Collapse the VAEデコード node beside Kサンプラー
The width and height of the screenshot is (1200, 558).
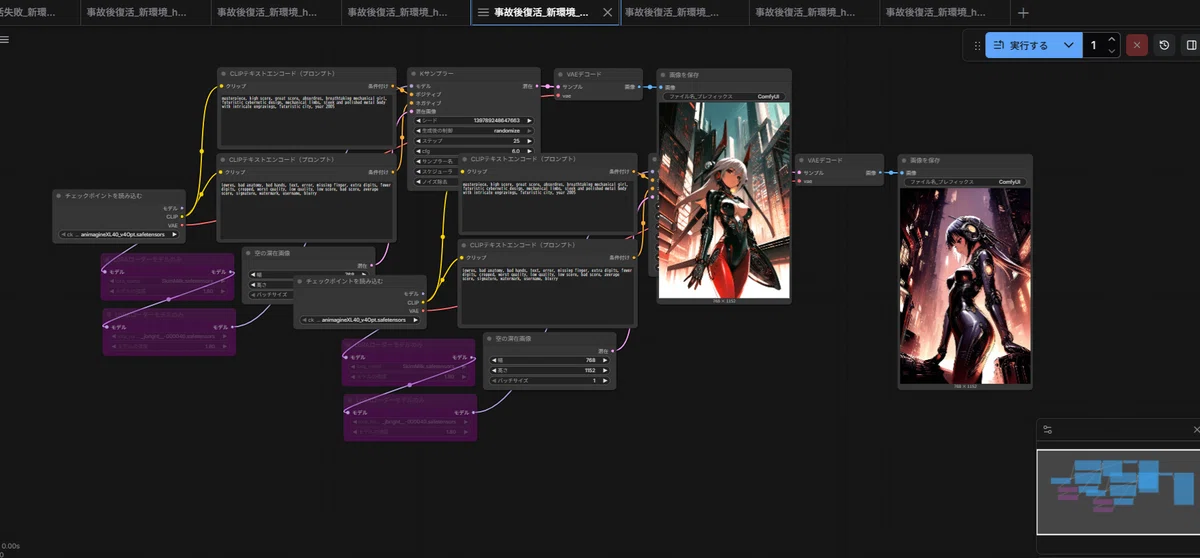coord(561,74)
